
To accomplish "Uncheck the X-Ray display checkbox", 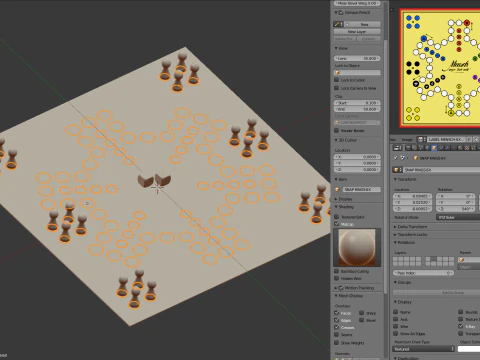I will (x=461, y=326).
